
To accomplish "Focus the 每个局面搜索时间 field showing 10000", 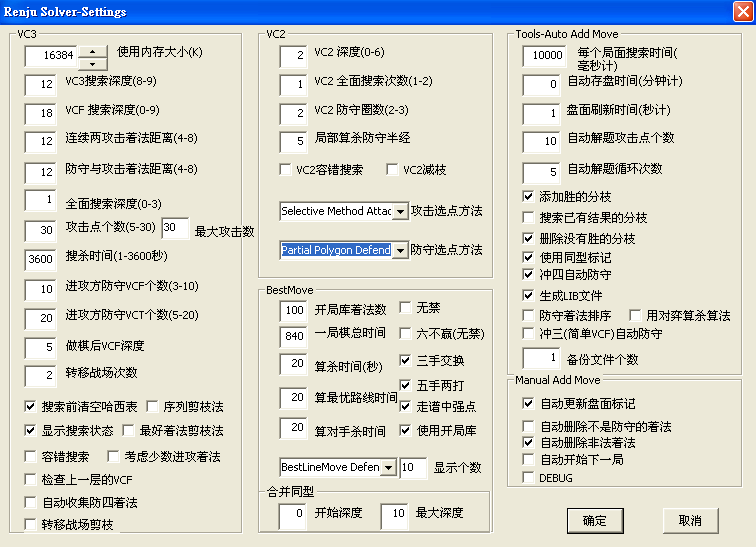I will point(545,56).
